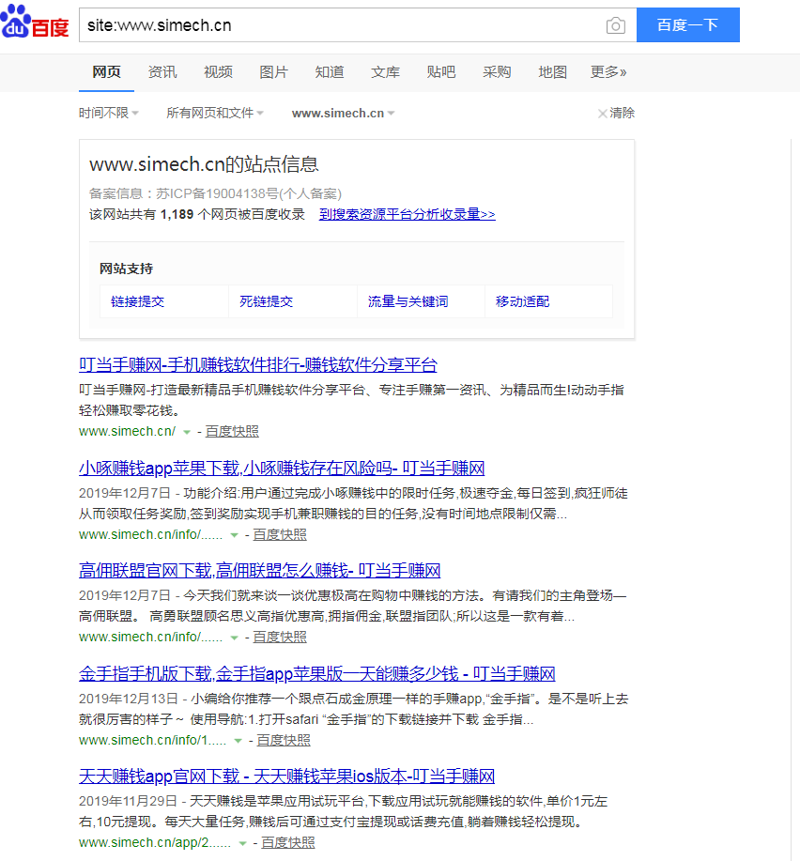Image resolution: width=800 pixels, height=861 pixels.
Task: Expand arrow beside 小啄赚钱 result URL
Action: (x=234, y=535)
